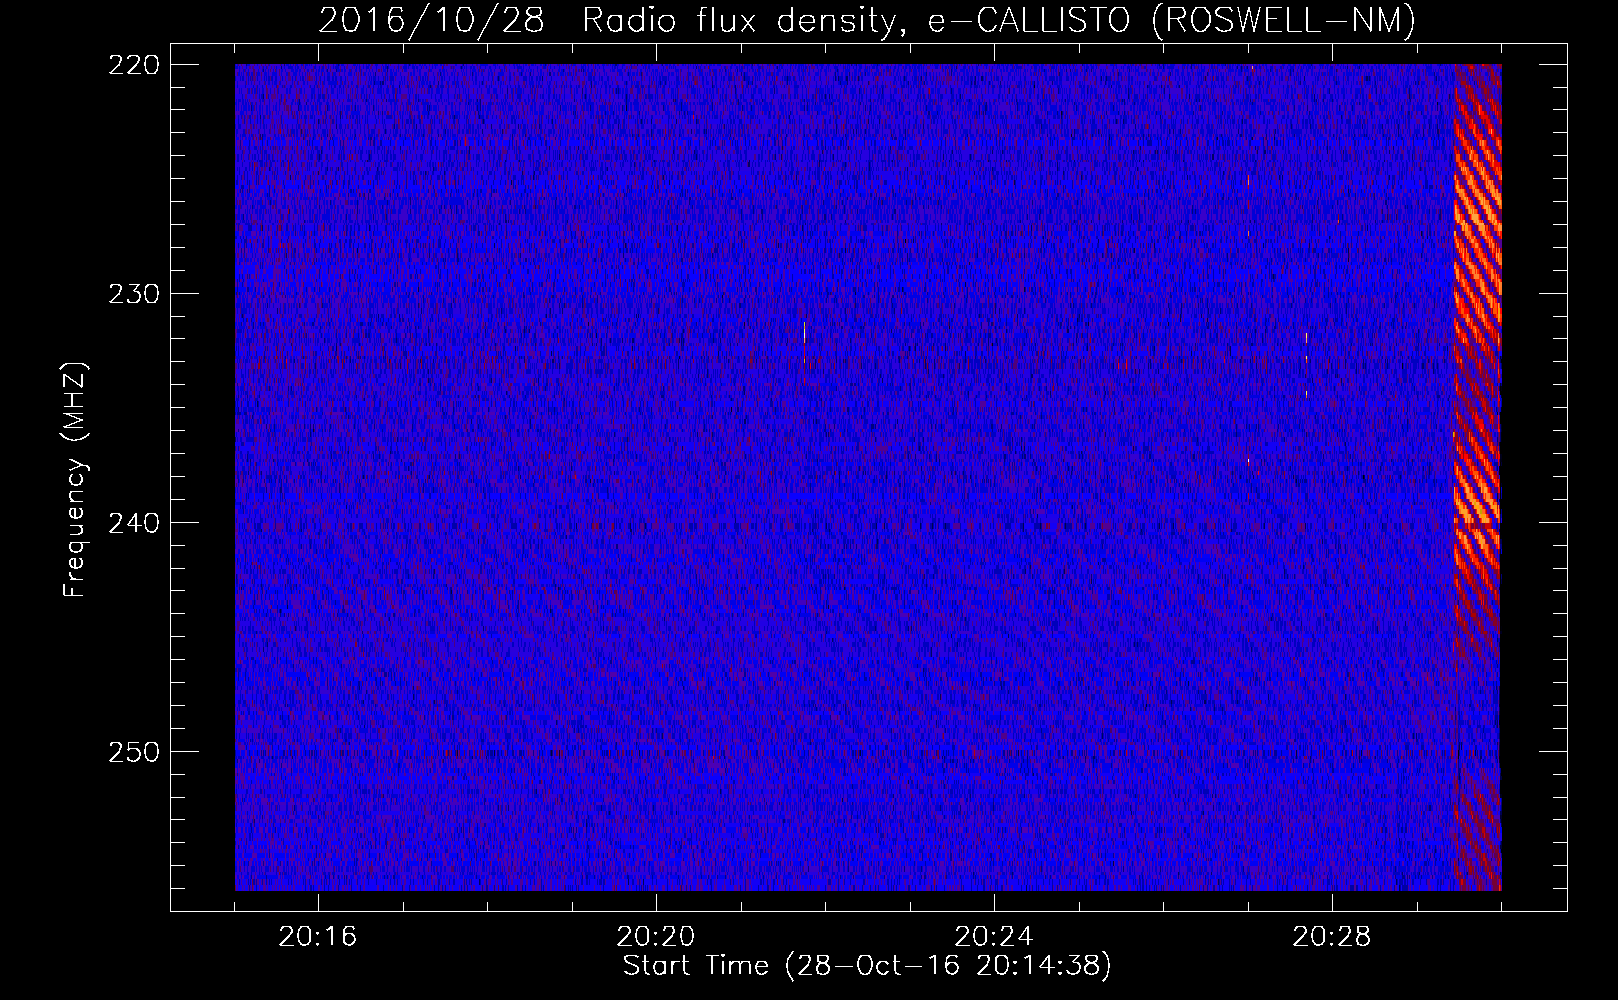Image resolution: width=1618 pixels, height=1000 pixels.
Task: Click the 'Start Time (28-Oct-16 20:14:38)' label
Action: coord(867,966)
